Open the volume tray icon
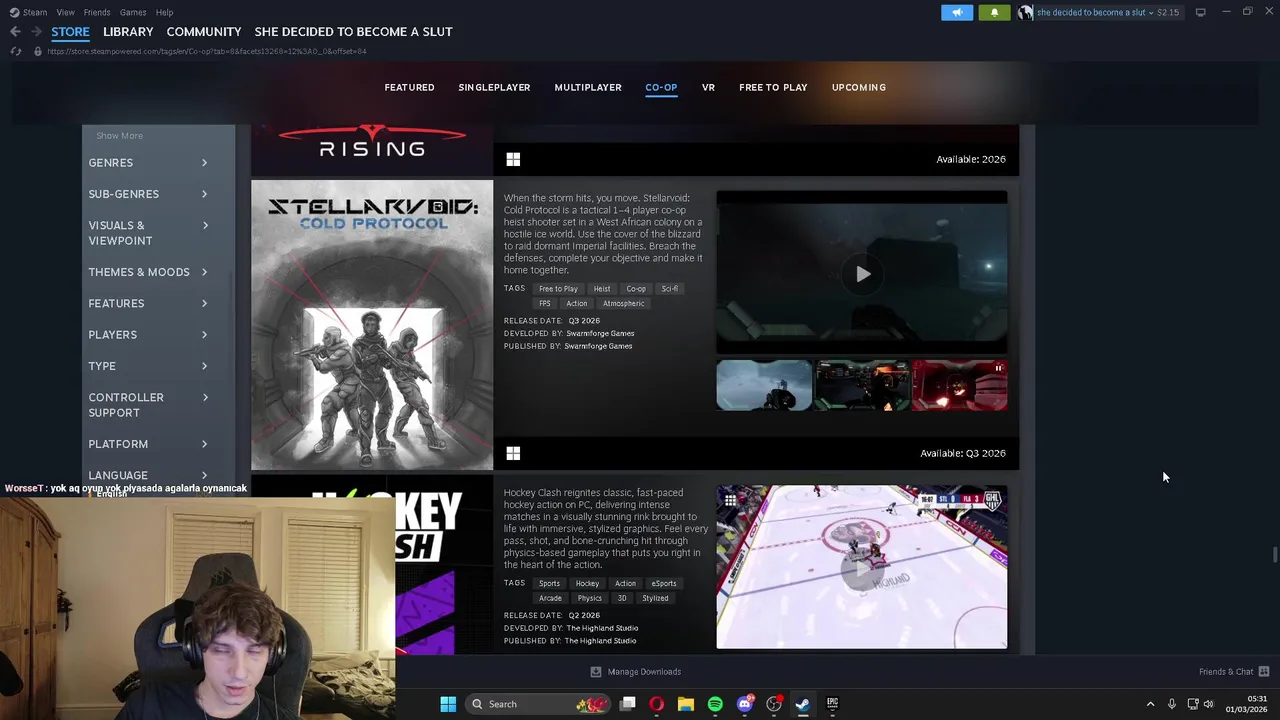Screen dimensions: 1280x720 click(x=1208, y=704)
